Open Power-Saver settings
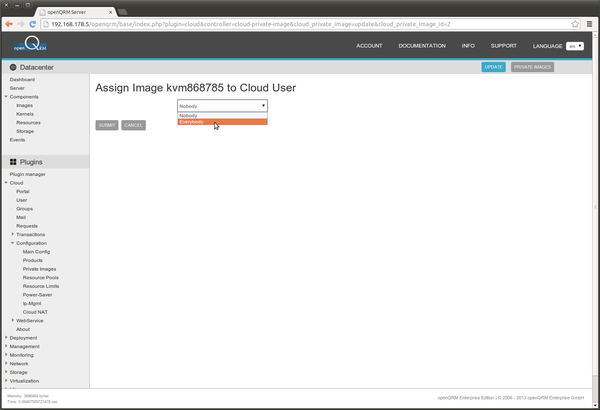 [38, 295]
